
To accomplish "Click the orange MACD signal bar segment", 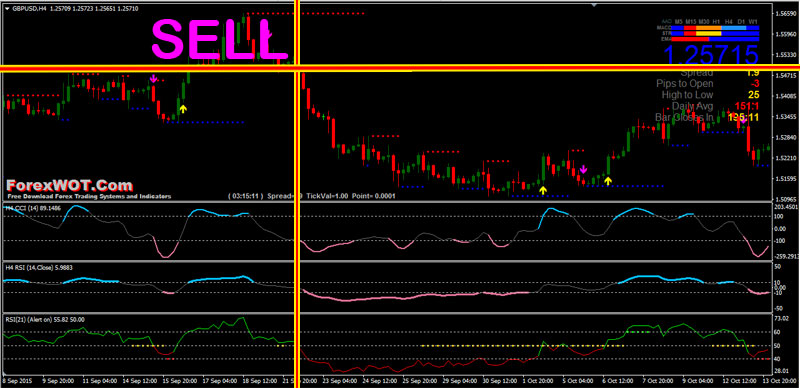I will pos(709,28).
